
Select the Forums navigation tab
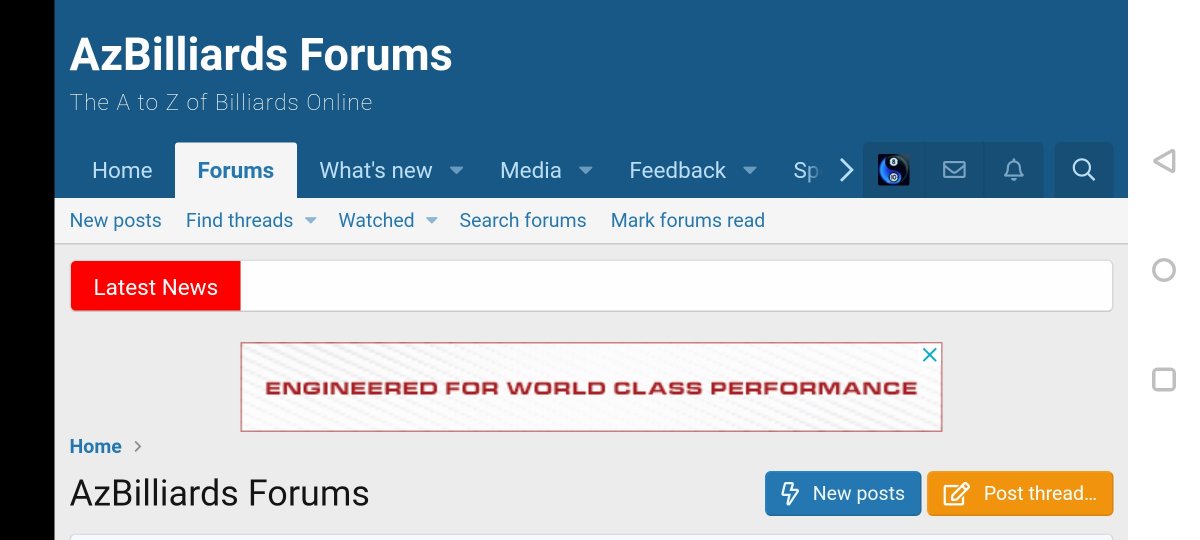[236, 170]
